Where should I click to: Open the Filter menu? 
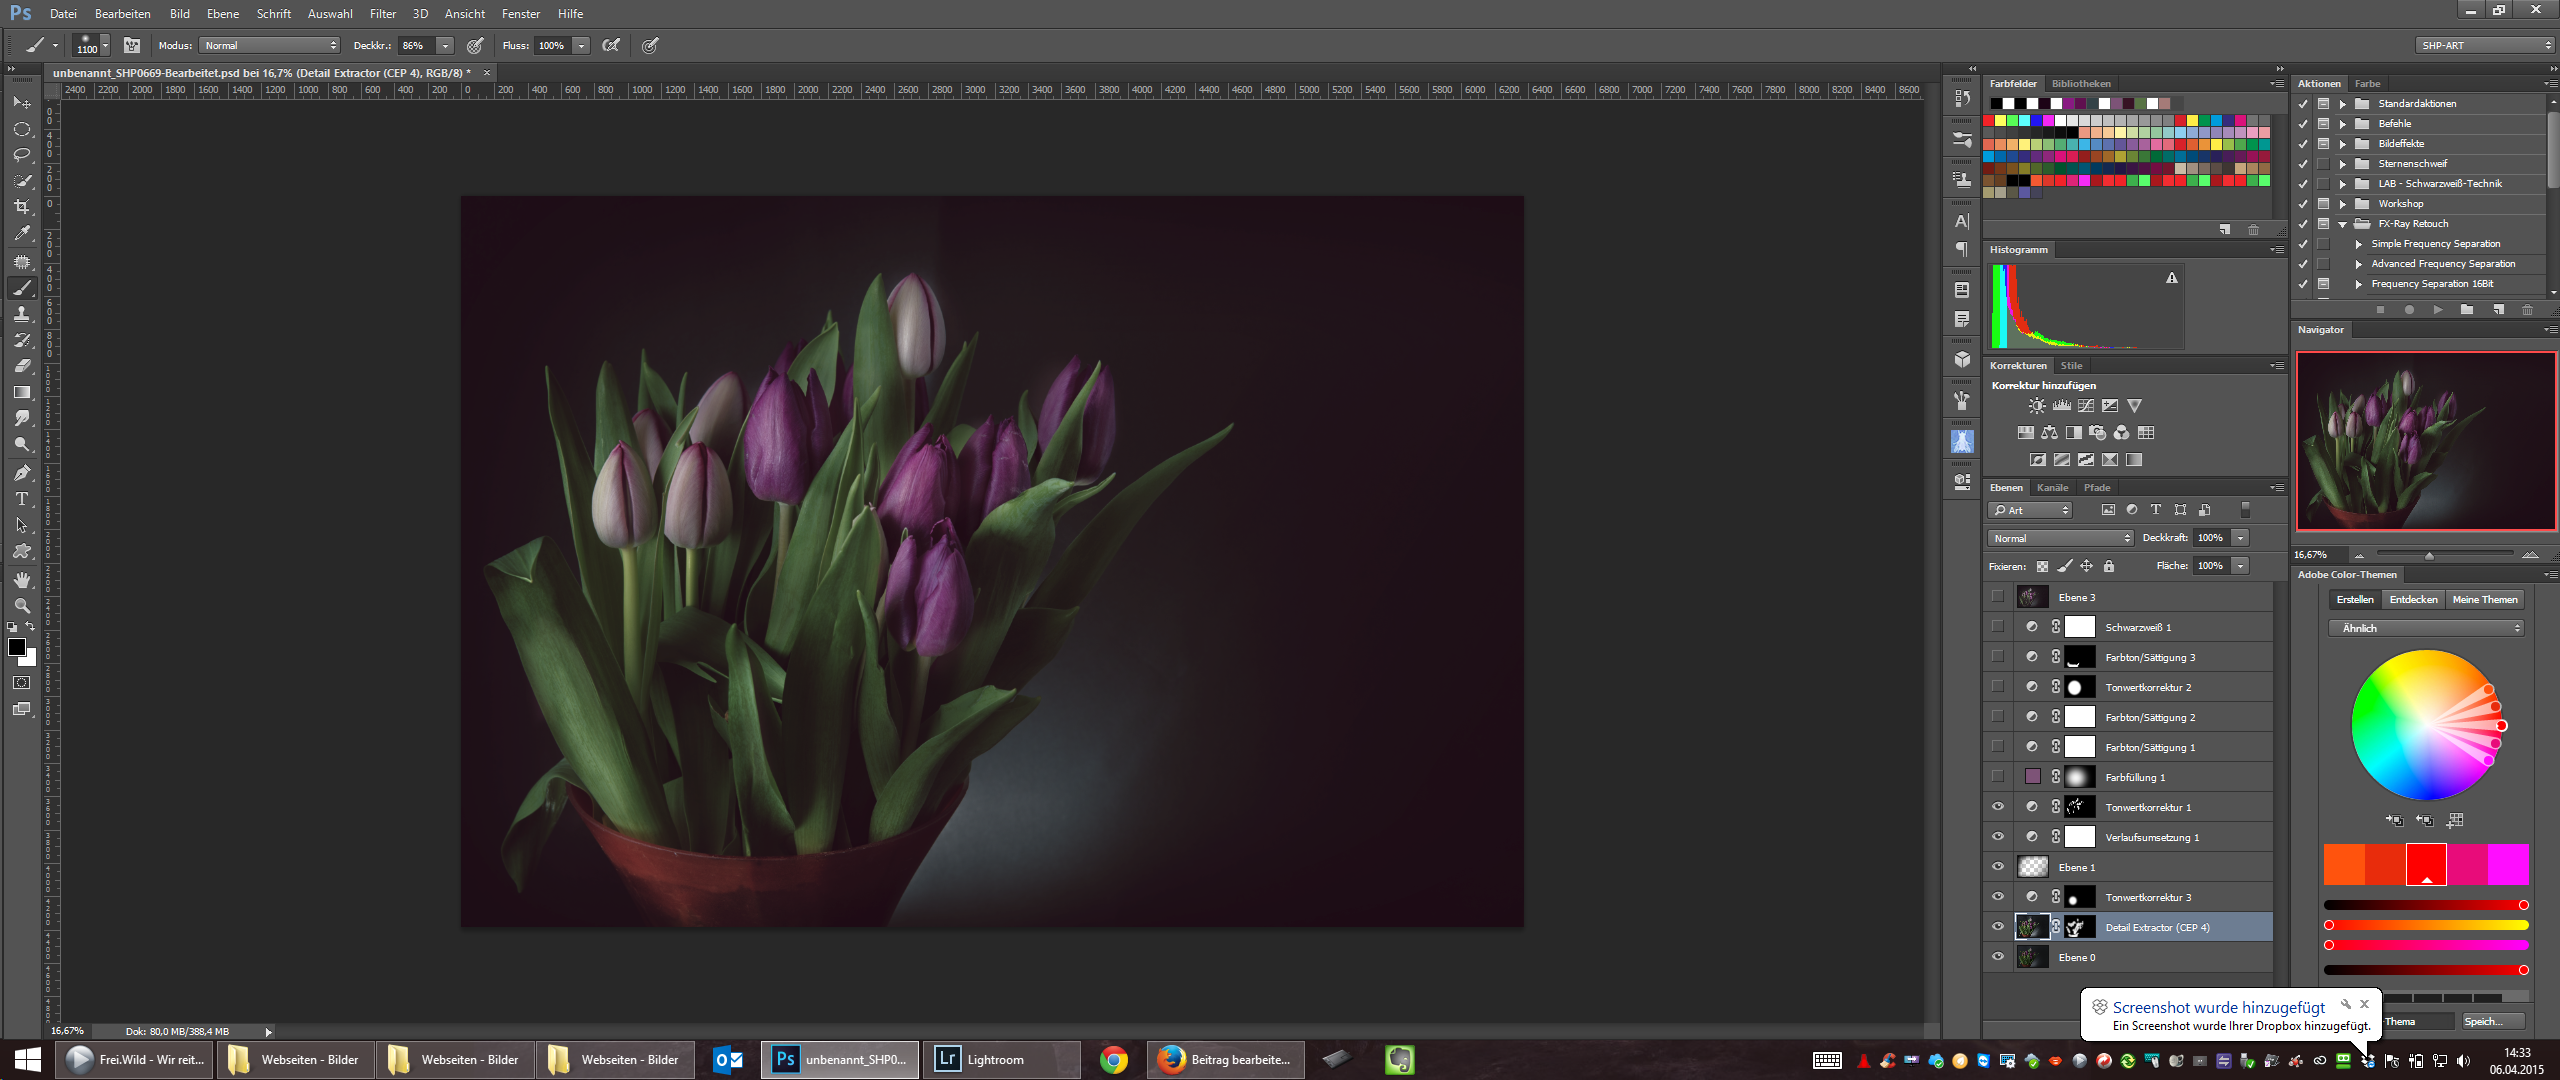click(x=382, y=14)
